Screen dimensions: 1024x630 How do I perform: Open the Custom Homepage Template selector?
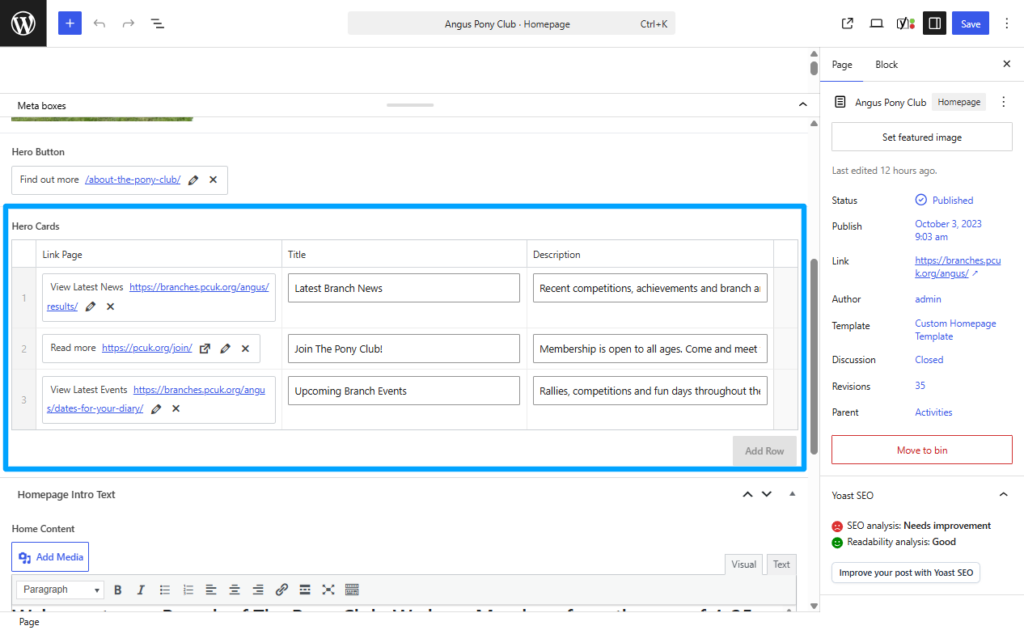tap(955, 330)
